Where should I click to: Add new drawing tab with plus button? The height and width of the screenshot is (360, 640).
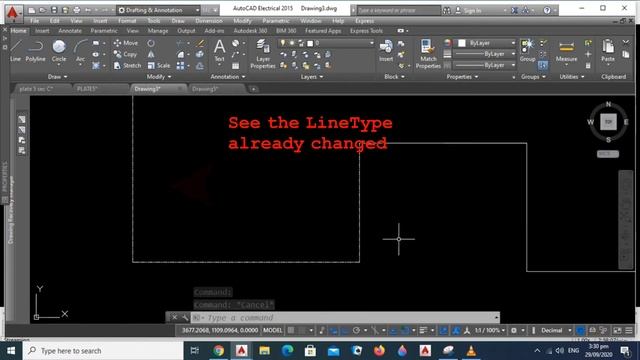(x=253, y=89)
